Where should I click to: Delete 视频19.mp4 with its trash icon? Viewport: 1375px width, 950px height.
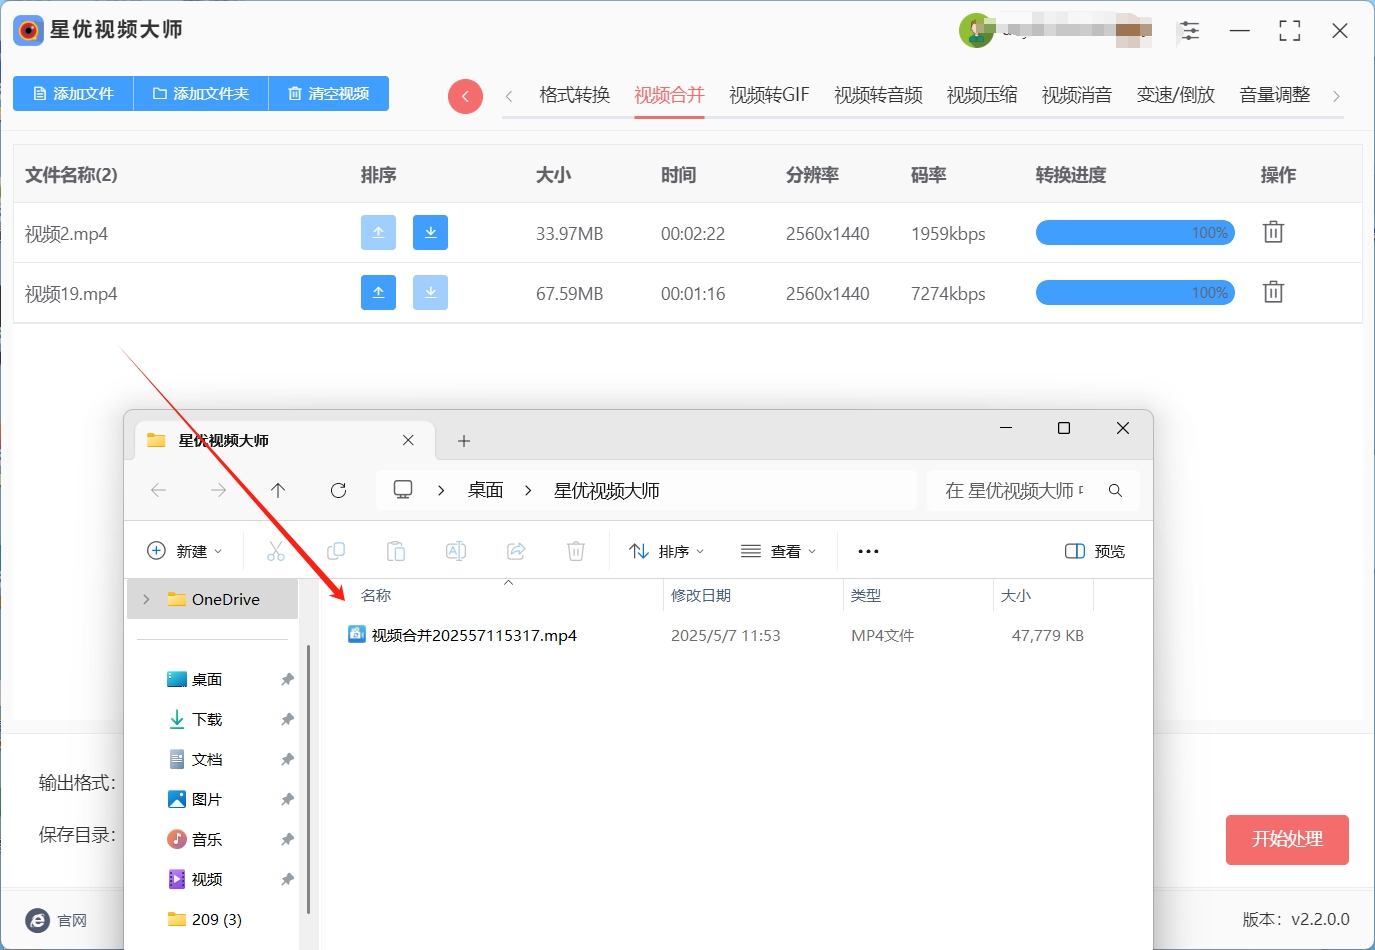click(1273, 292)
